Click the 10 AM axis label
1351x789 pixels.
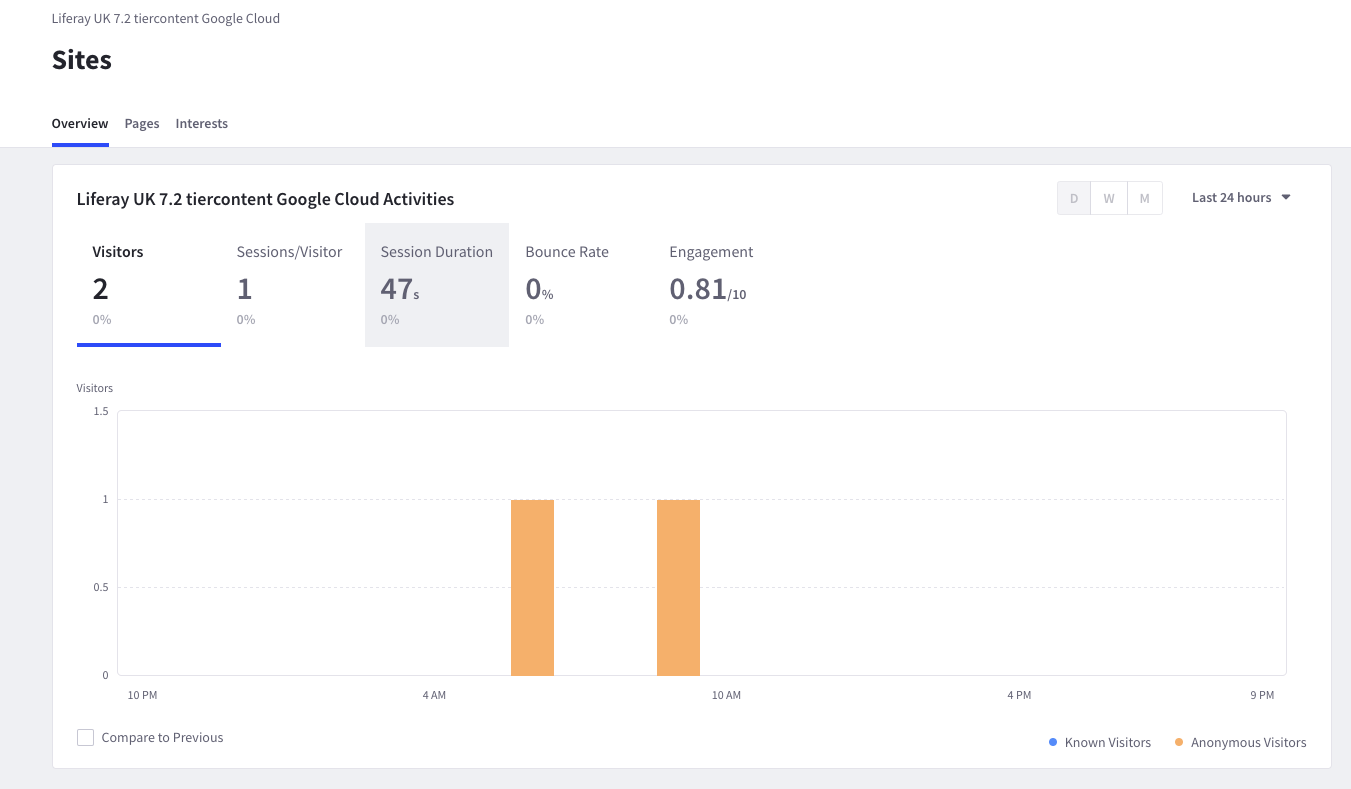click(726, 695)
